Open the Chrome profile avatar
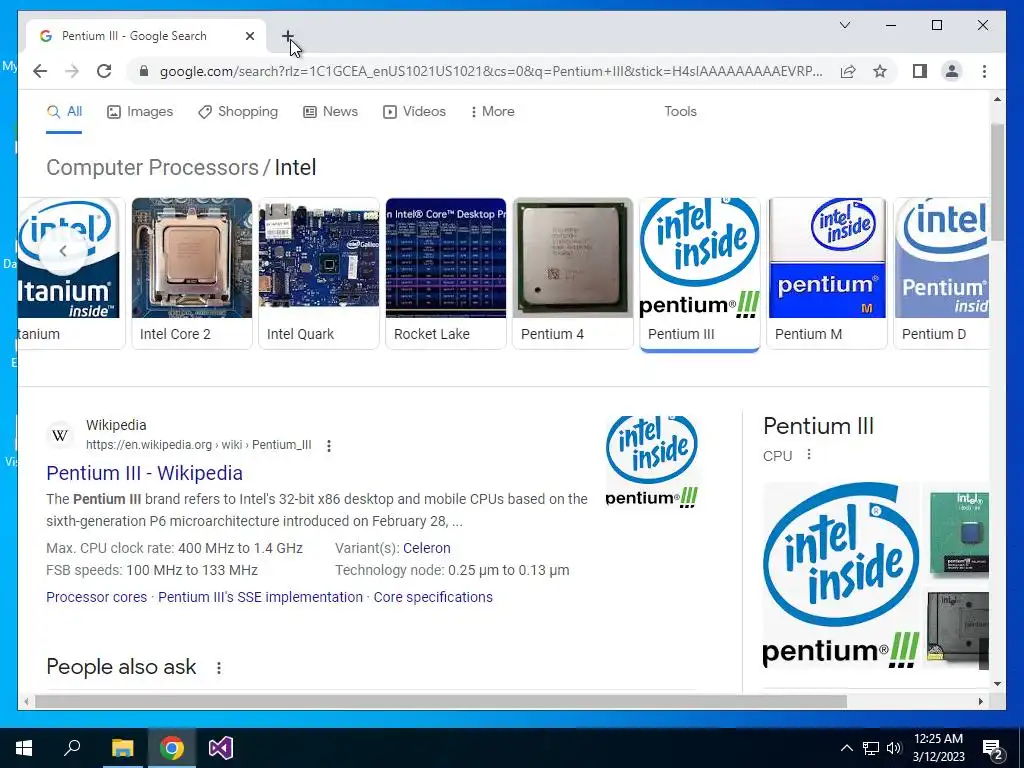1024x768 pixels. click(952, 71)
